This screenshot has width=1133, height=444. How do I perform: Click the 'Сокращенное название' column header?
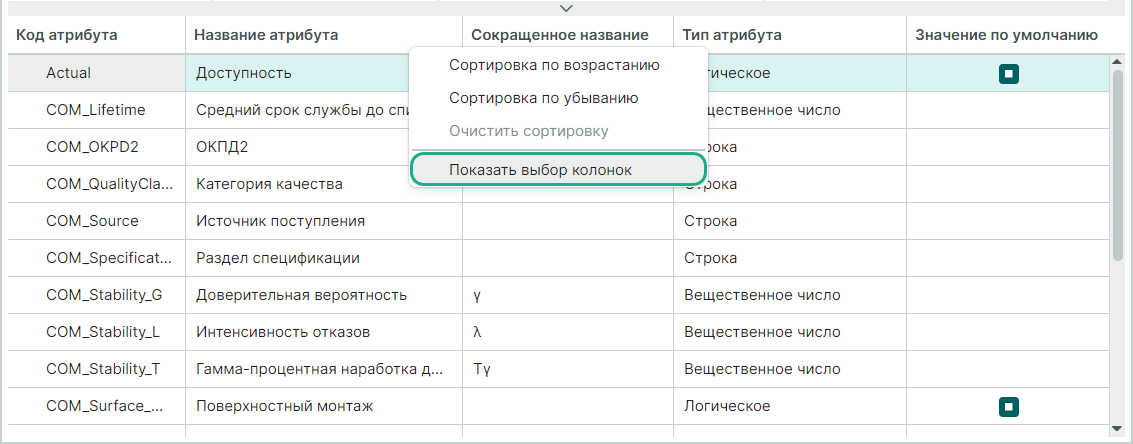[x=560, y=35]
